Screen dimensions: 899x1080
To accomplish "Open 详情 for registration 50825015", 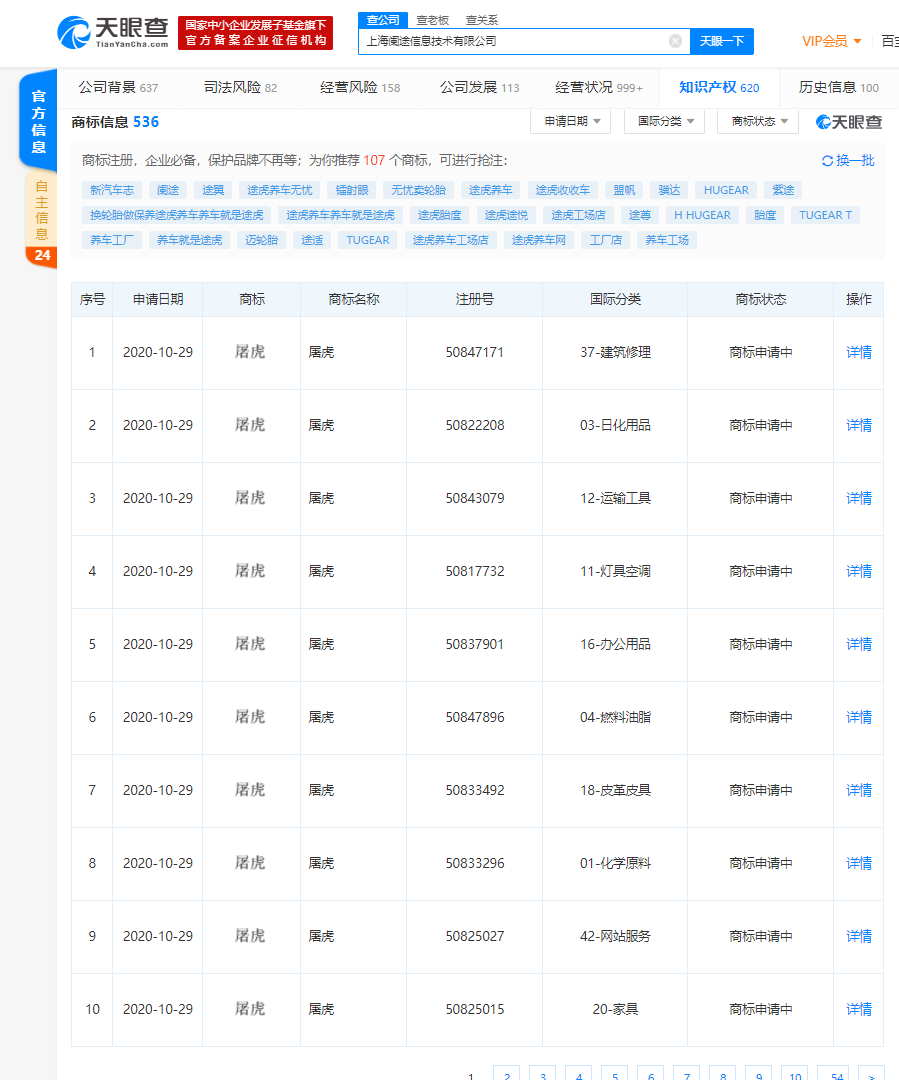I will pos(858,1009).
